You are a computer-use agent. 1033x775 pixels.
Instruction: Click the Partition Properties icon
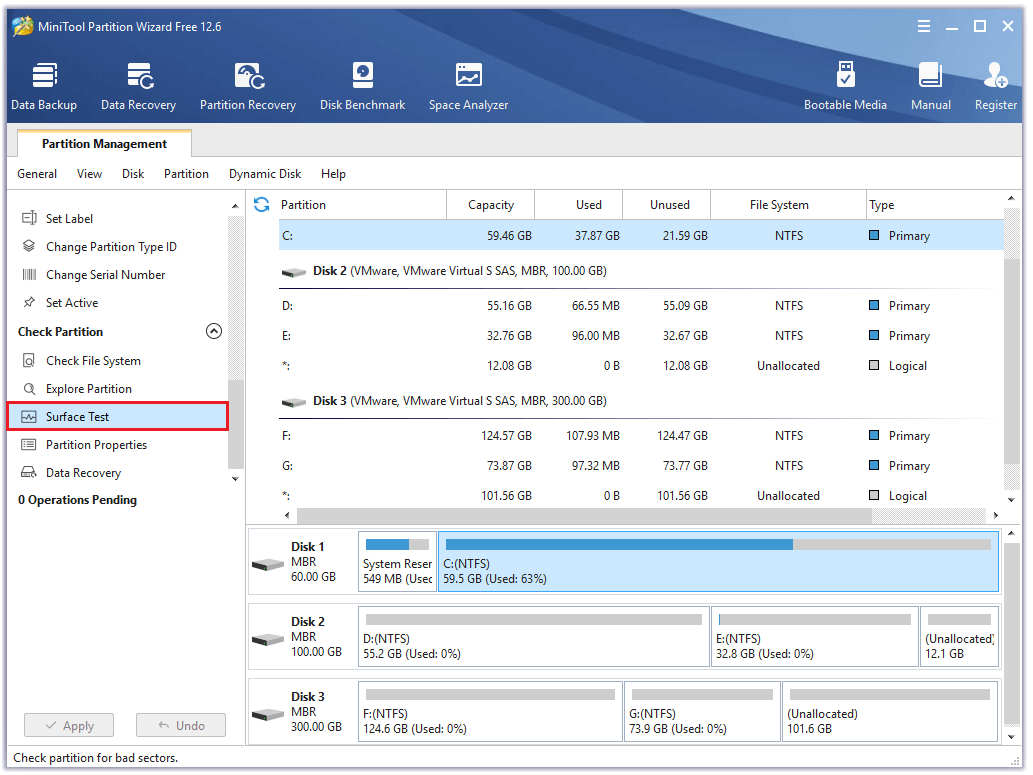[29, 445]
